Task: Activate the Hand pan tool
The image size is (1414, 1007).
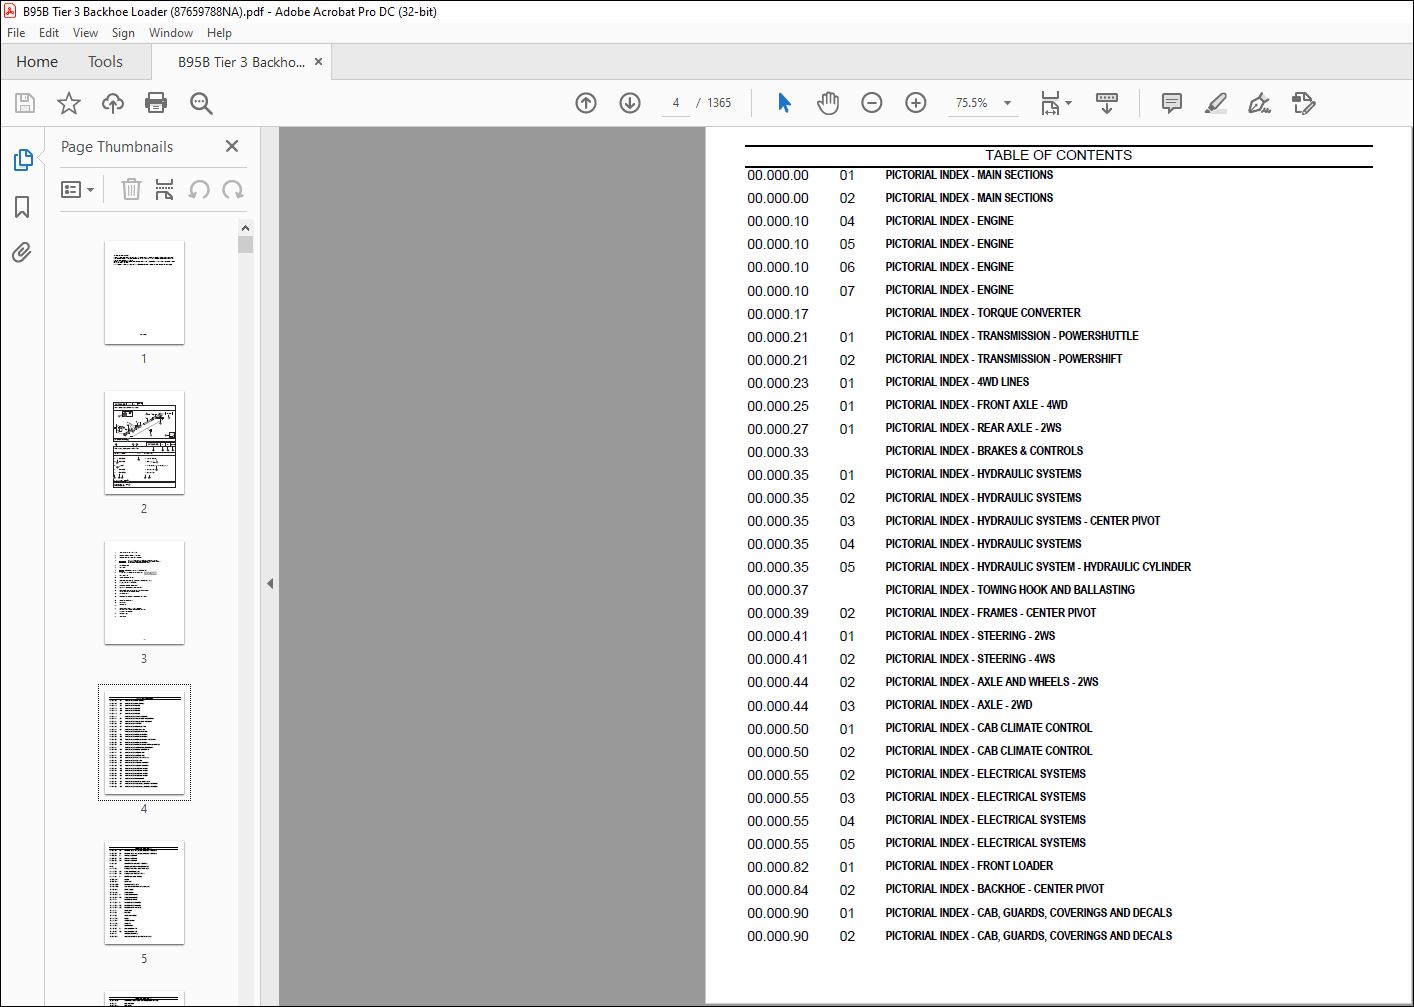Action: click(828, 103)
